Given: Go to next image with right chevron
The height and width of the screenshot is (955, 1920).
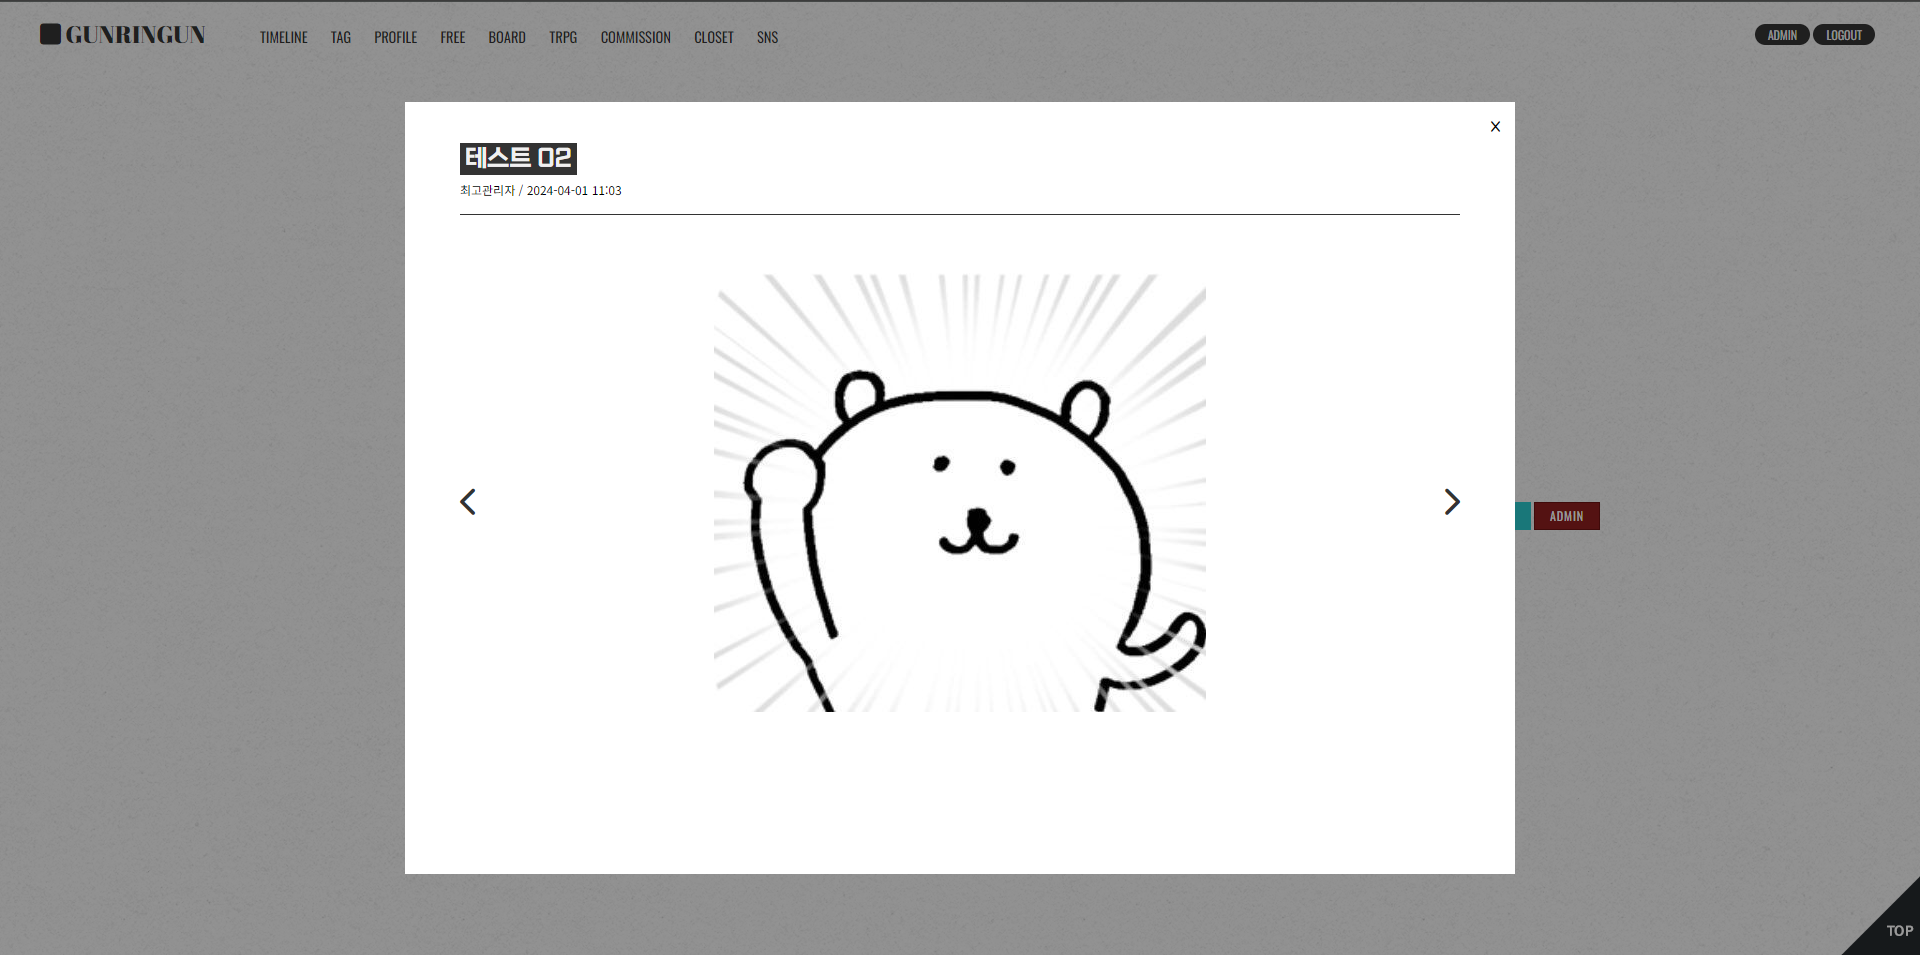Looking at the screenshot, I should click(x=1452, y=502).
